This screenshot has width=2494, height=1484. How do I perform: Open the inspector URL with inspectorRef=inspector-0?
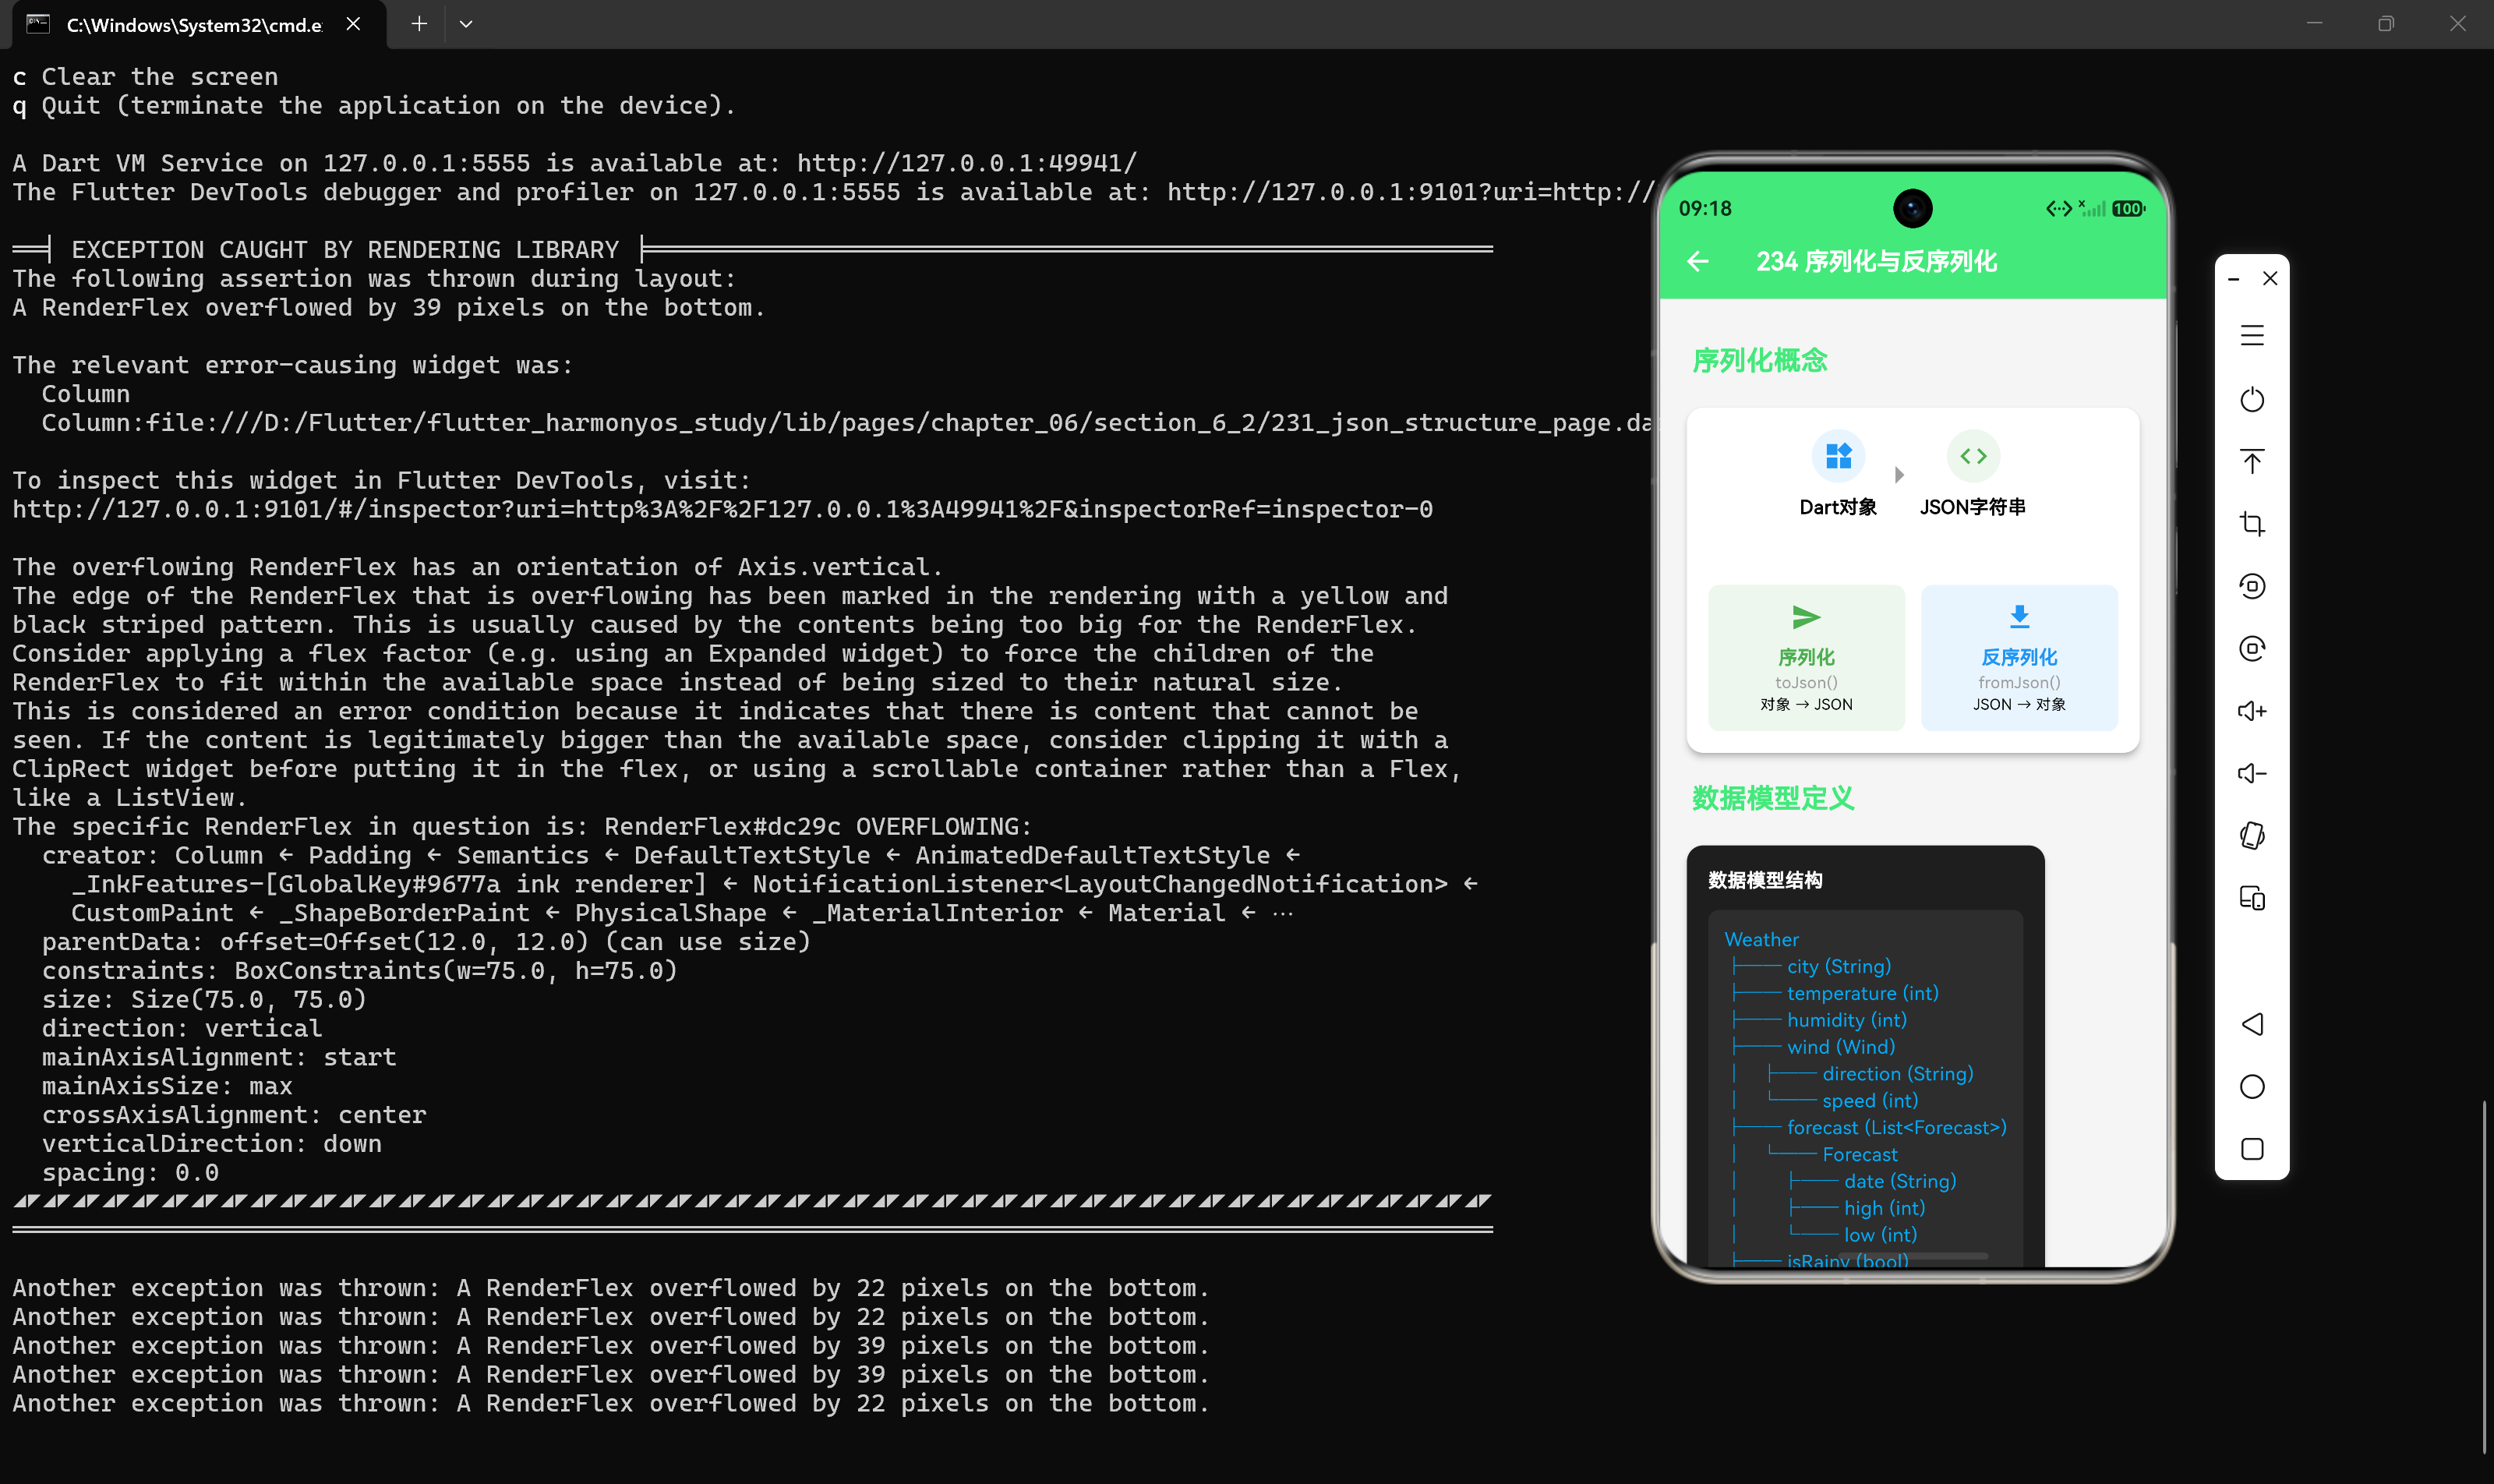click(722, 509)
